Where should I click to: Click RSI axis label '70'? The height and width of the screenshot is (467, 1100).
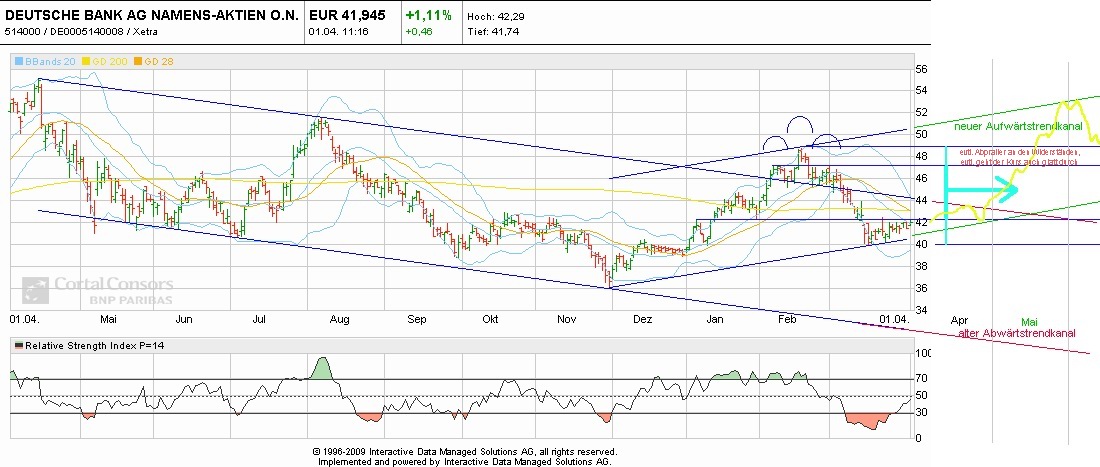[x=921, y=379]
